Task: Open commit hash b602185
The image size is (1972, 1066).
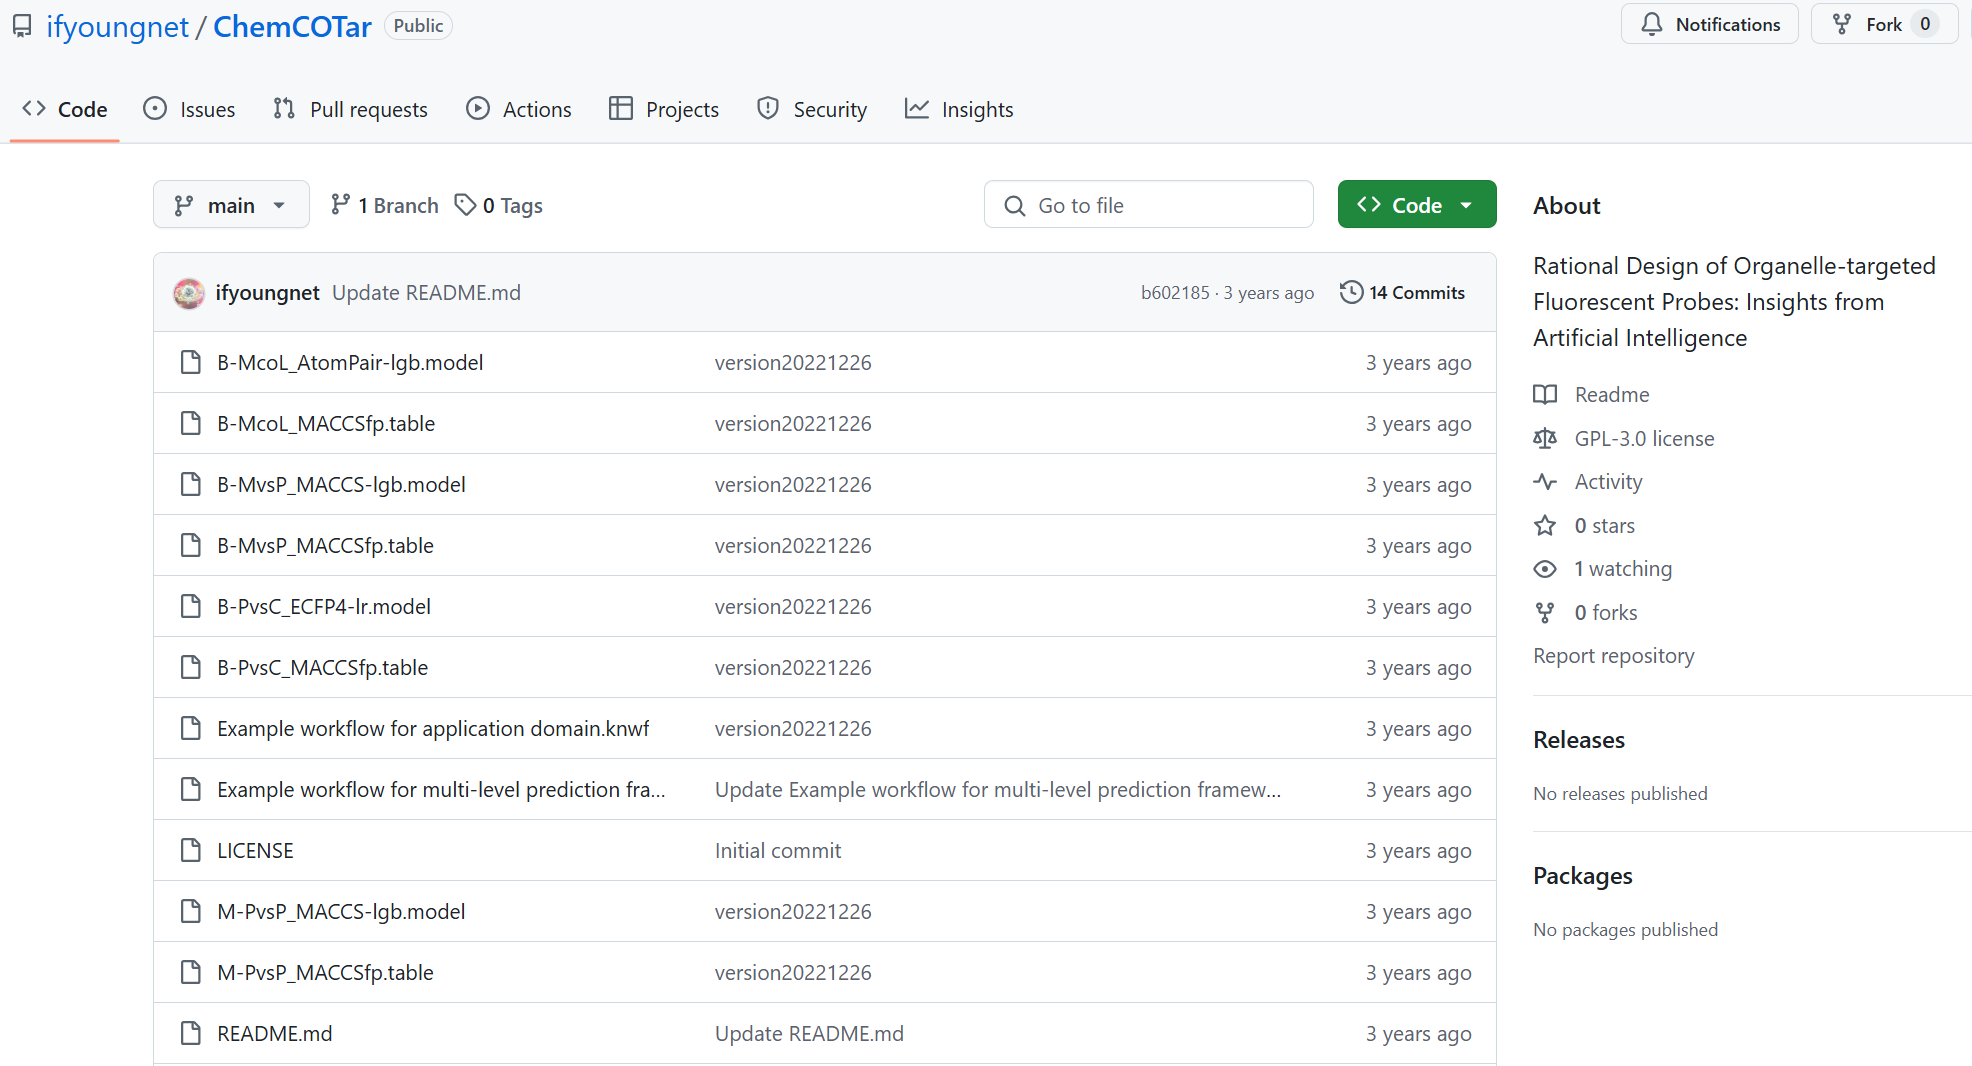Action: pos(1175,293)
